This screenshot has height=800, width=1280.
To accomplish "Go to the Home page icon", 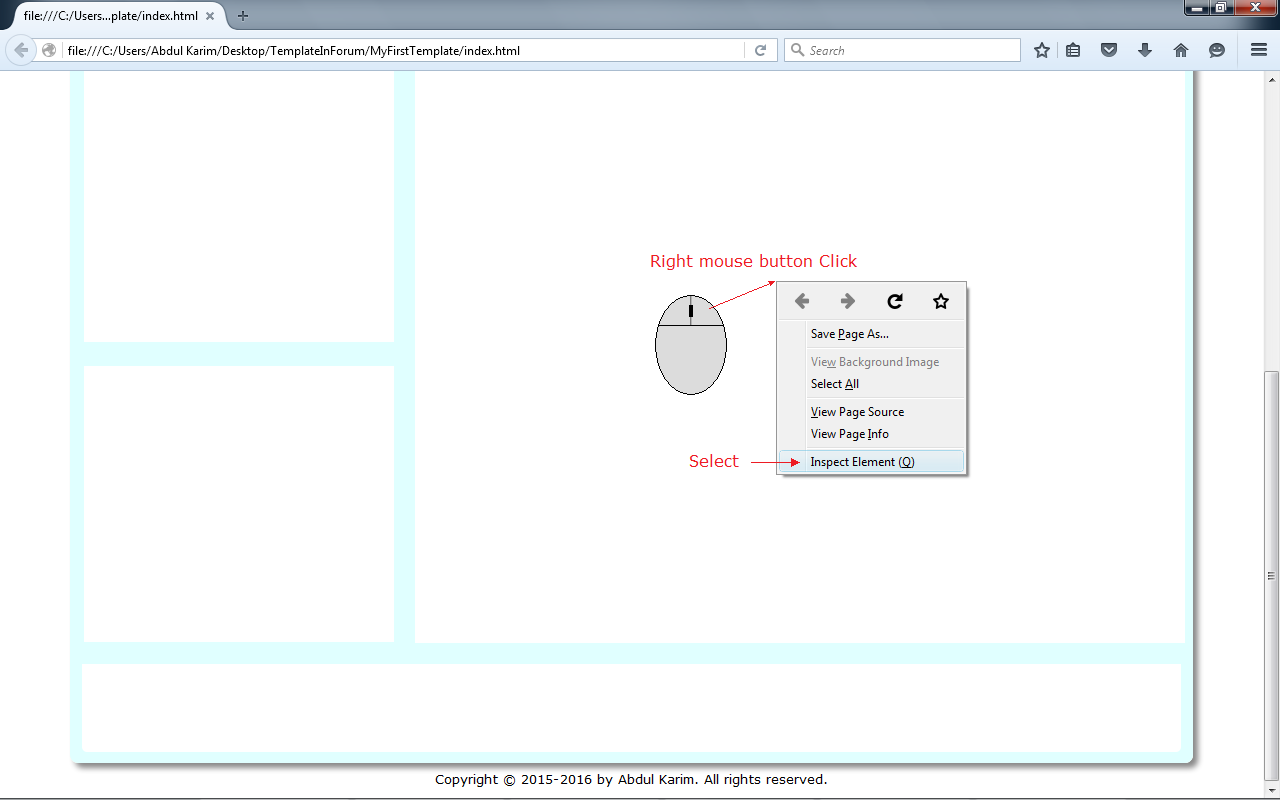I will 1181,50.
